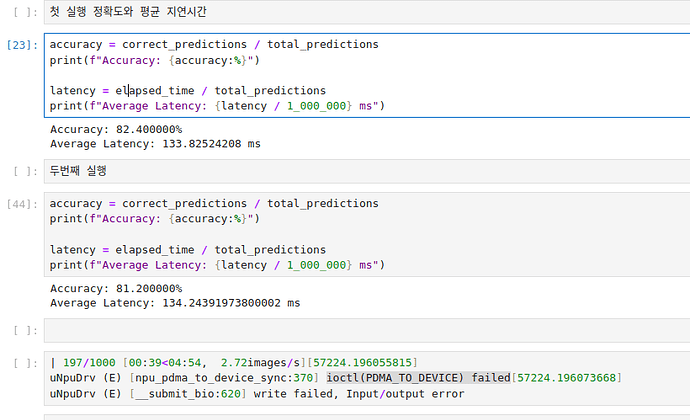
Task: Click the print Accuracy line in cell [23]
Action: 154,60
